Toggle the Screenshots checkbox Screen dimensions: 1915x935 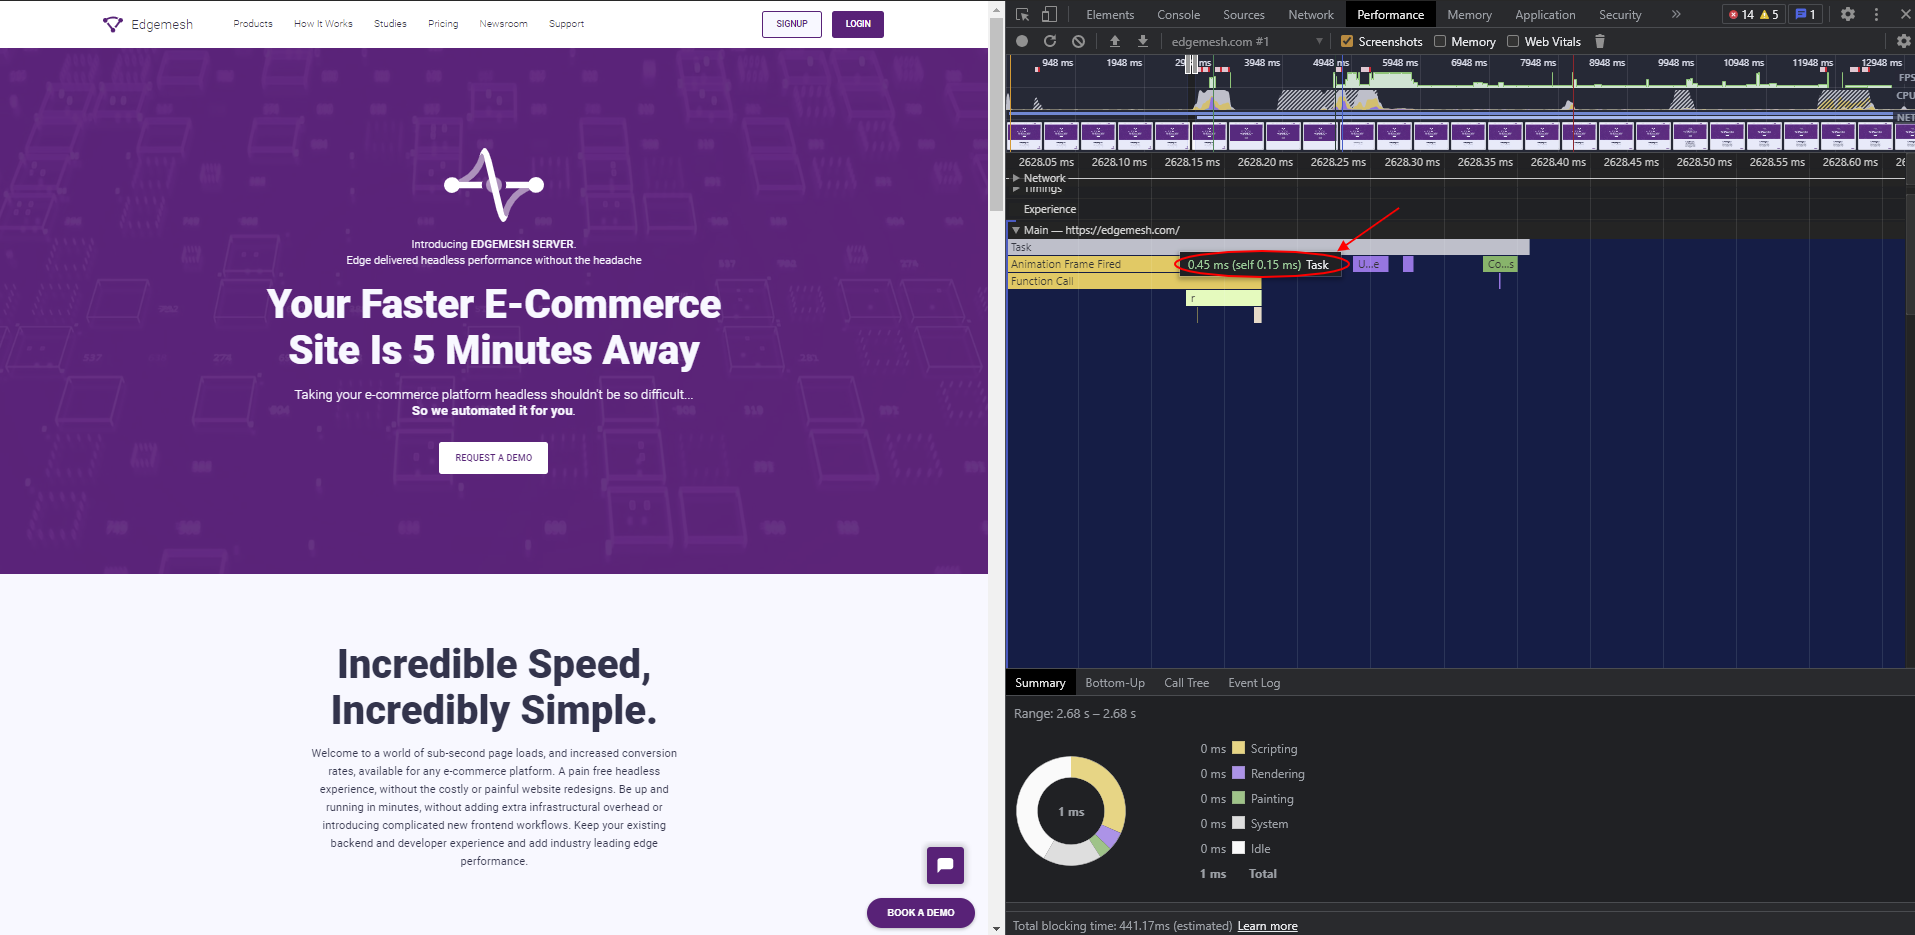click(1347, 41)
